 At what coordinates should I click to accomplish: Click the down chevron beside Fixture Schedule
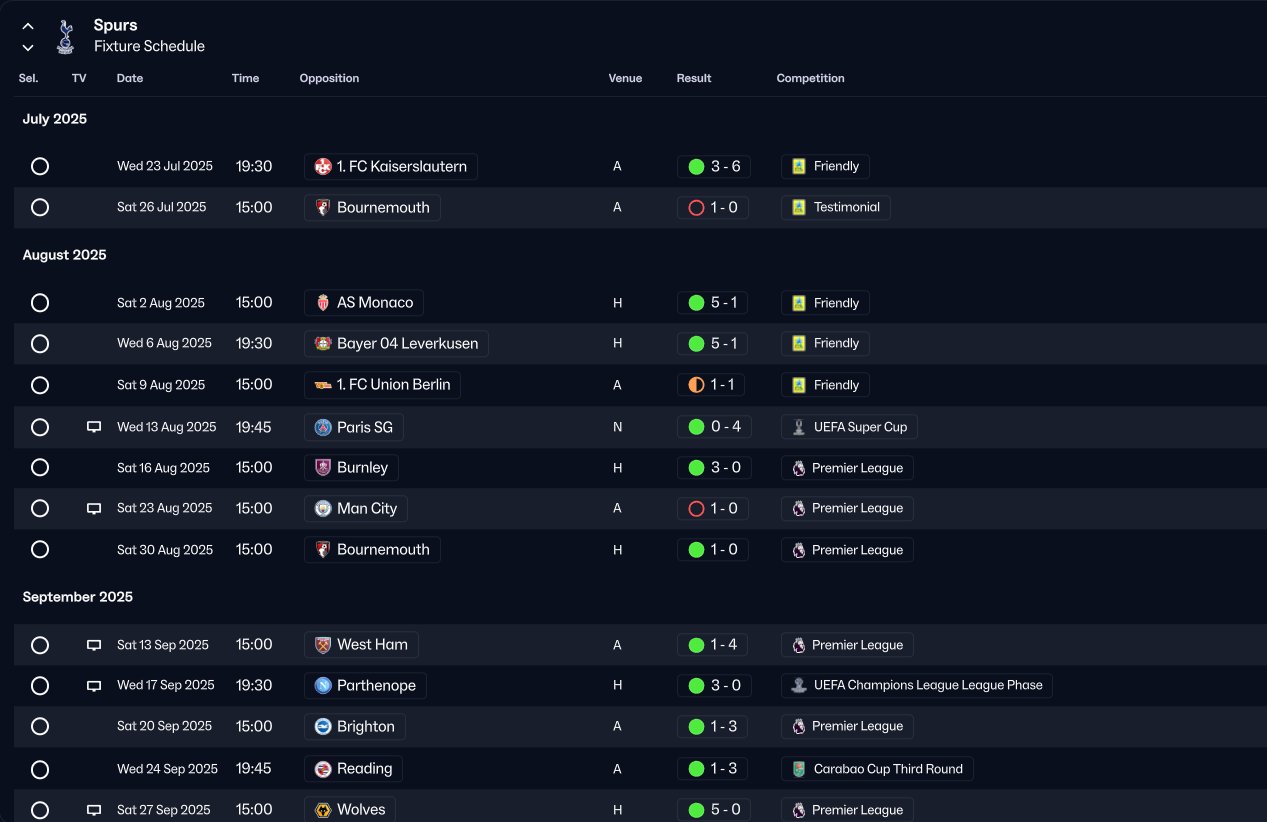click(28, 47)
